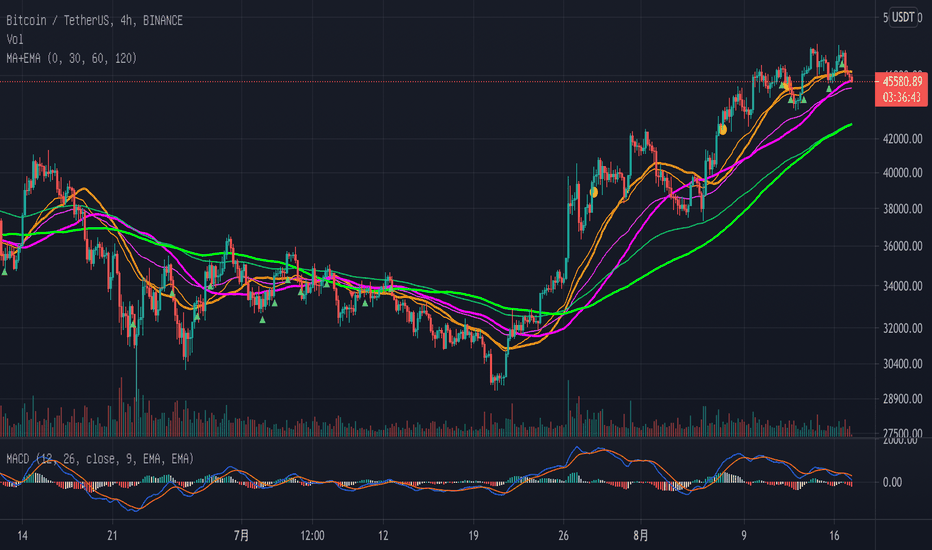Select the date label 16 on the time axis
This screenshot has width=932, height=550.
tap(834, 536)
